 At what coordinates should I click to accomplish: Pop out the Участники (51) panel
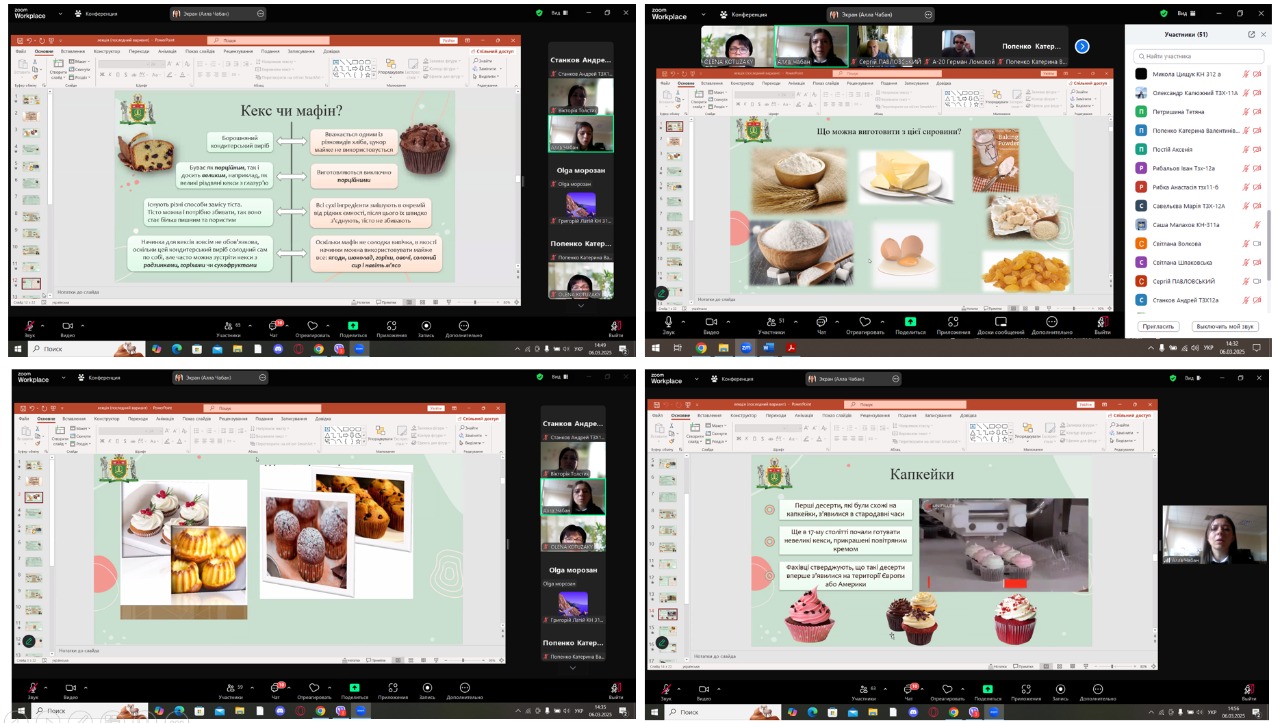1251,34
